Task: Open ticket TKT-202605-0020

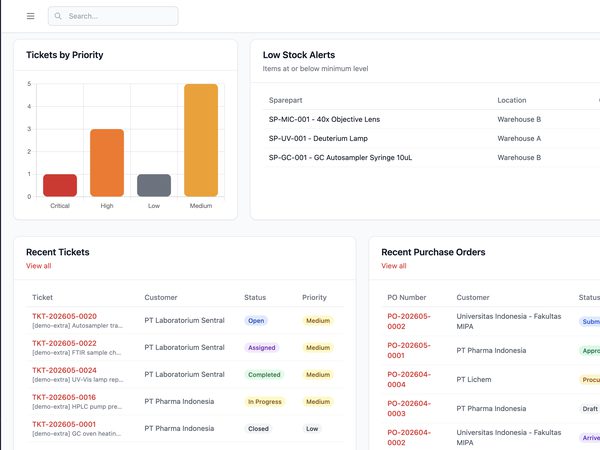Action: 64,316
